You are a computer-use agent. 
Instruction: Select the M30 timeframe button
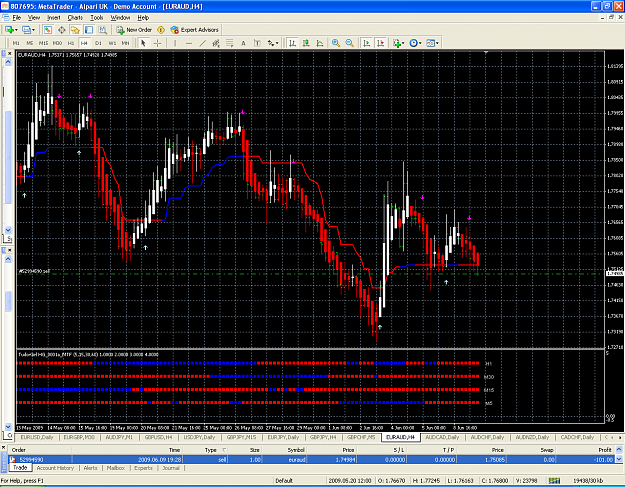[57, 43]
